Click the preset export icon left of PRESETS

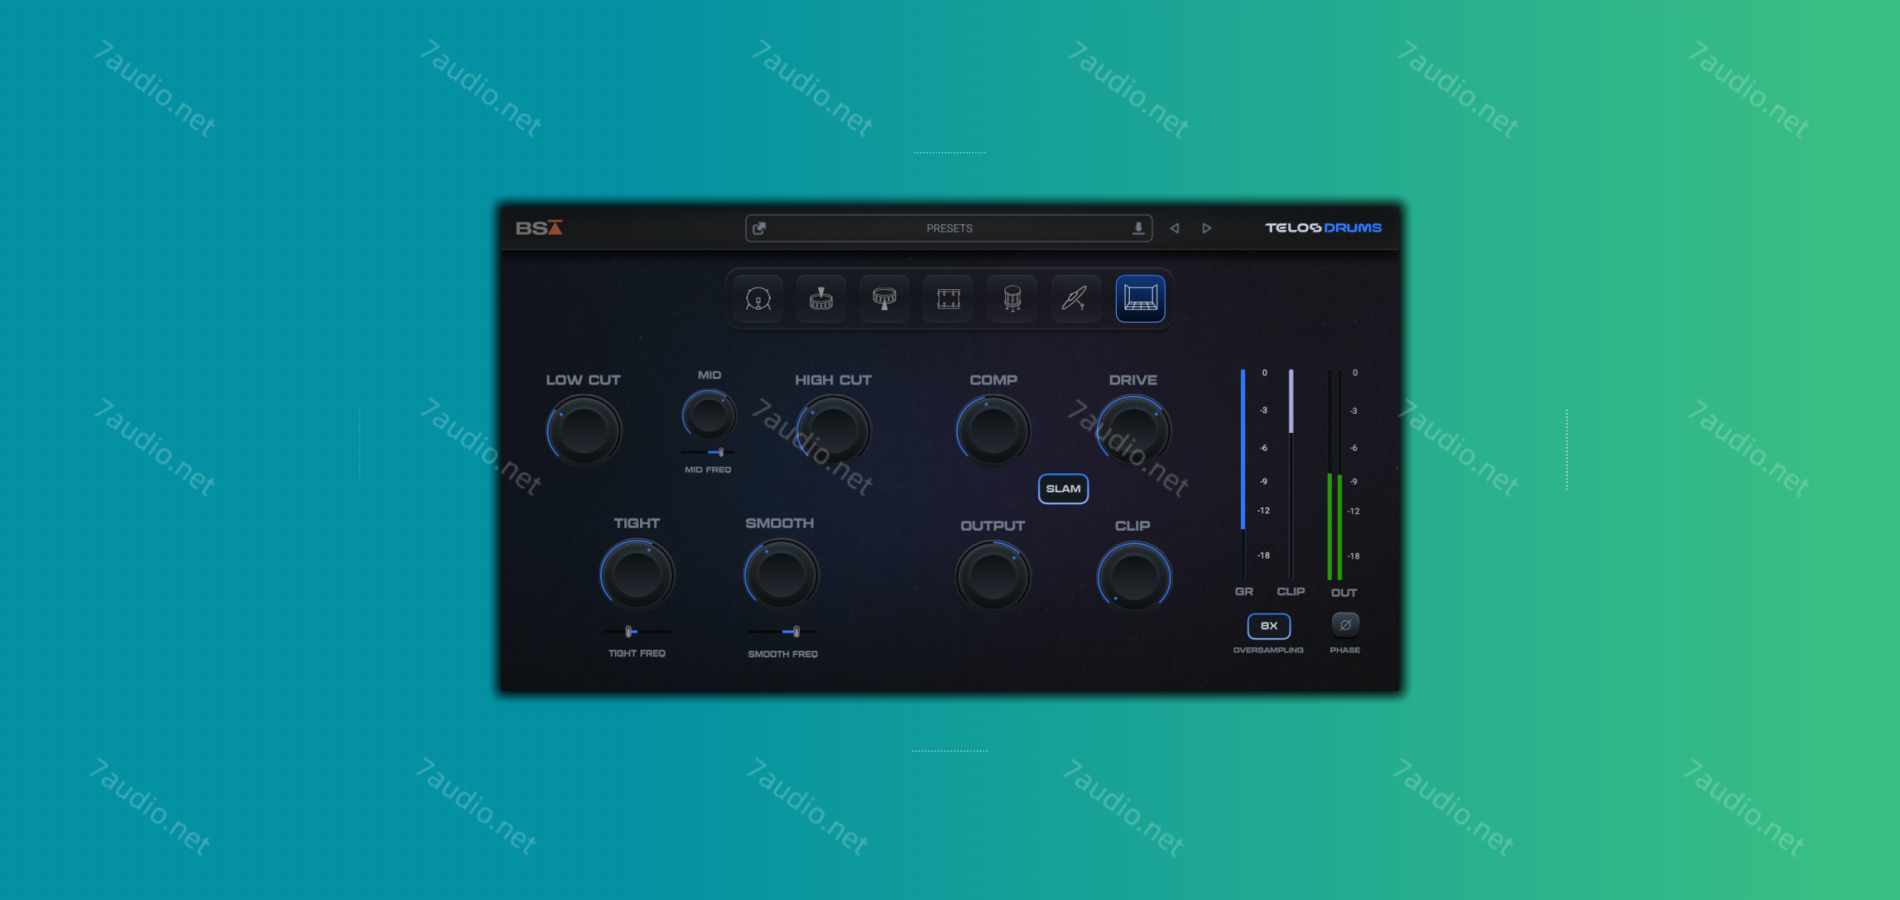tap(759, 228)
